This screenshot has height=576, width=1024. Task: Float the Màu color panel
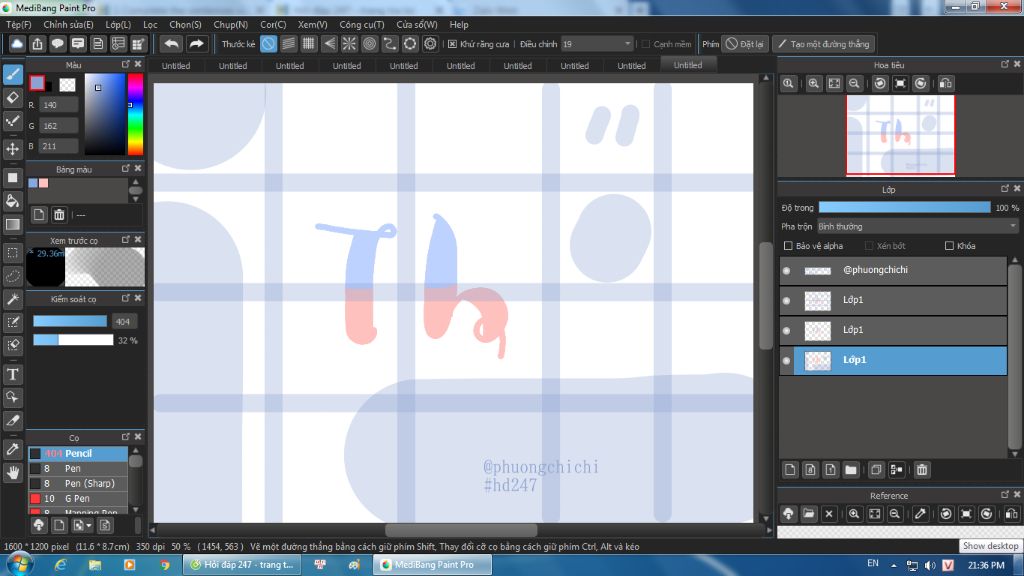pos(125,64)
